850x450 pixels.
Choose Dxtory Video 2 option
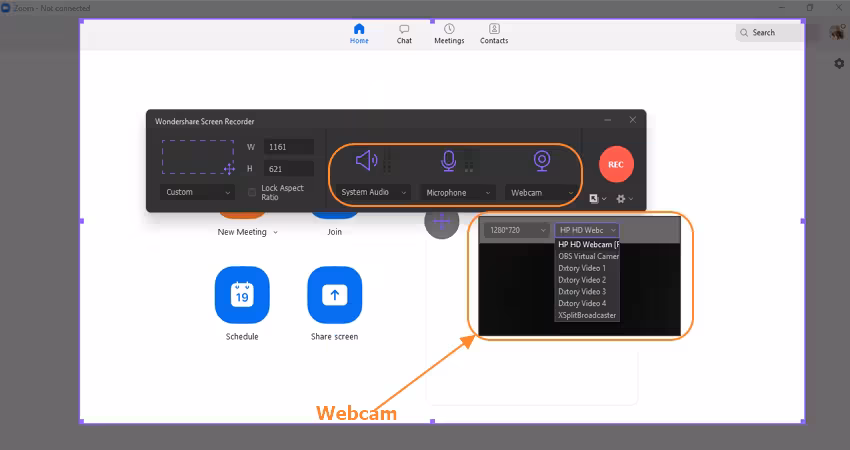coord(587,280)
